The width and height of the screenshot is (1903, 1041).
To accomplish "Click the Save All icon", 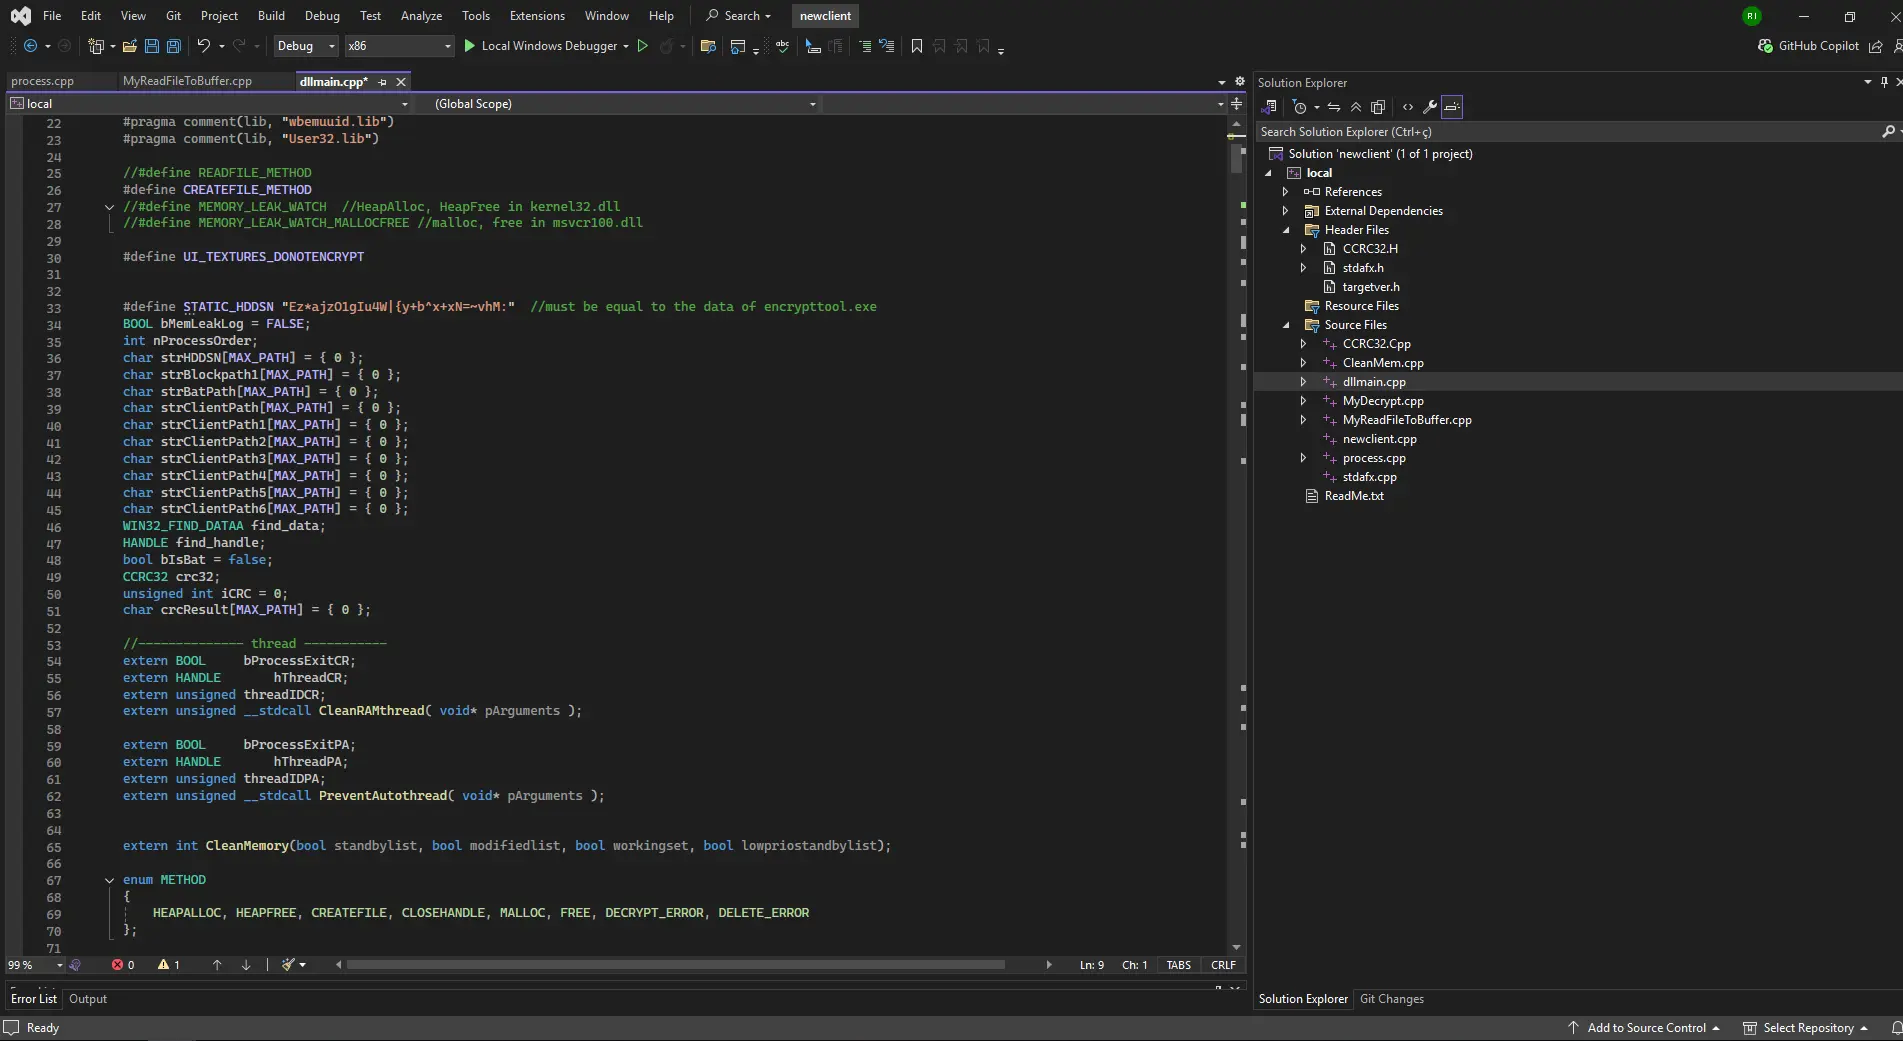I will (174, 46).
